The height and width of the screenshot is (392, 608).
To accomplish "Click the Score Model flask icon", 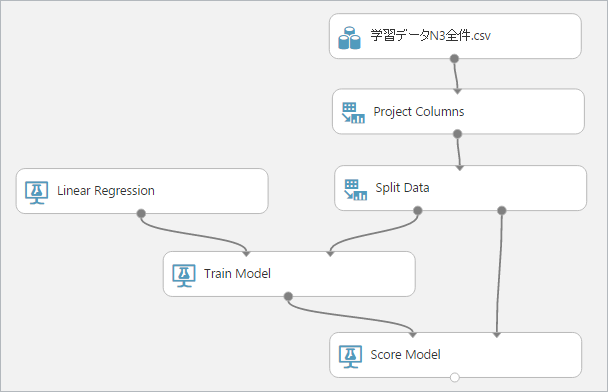I will [x=351, y=356].
